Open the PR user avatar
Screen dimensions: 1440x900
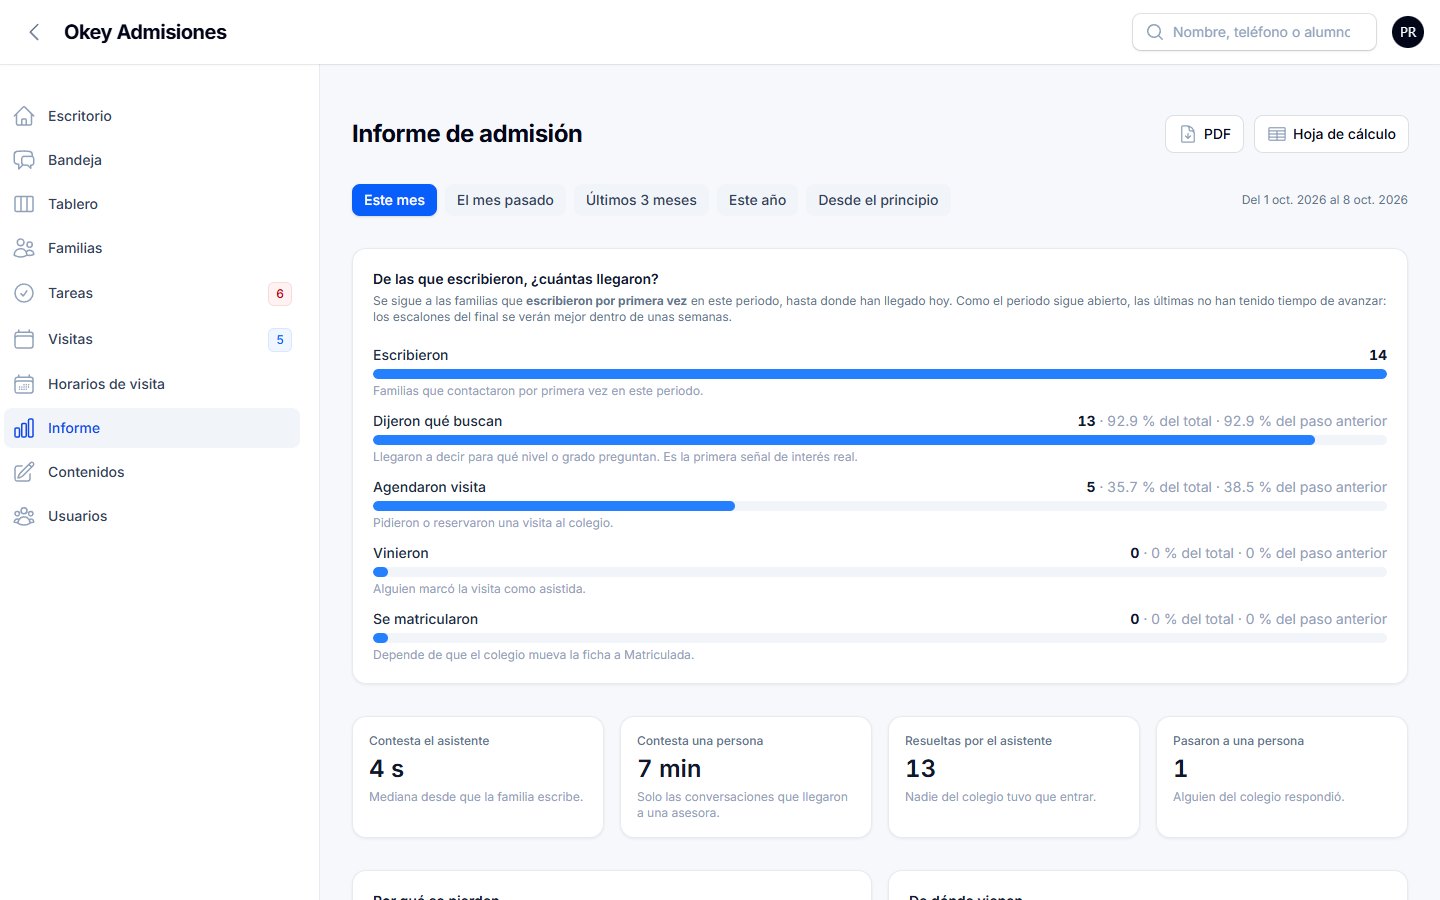[x=1408, y=32]
